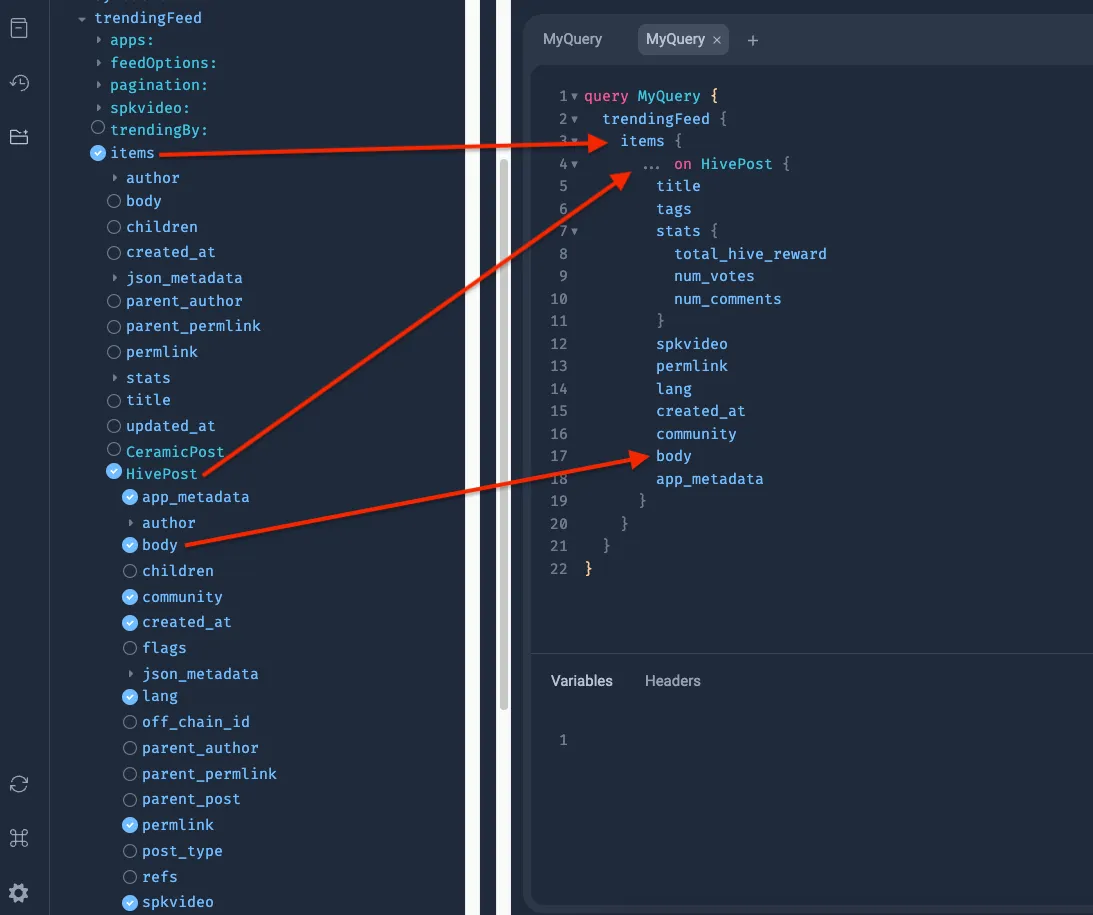Fold the trendingFeed block on line 2
The width and height of the screenshot is (1093, 915).
[x=574, y=119]
